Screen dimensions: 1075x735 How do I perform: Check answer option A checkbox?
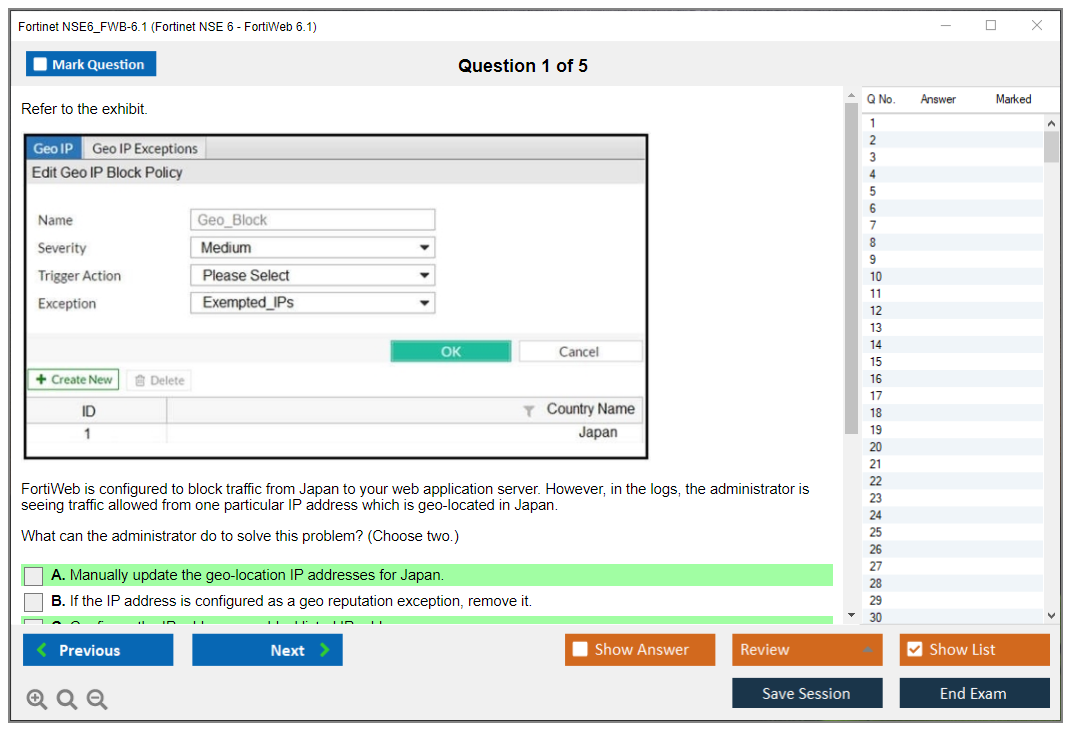(34, 576)
